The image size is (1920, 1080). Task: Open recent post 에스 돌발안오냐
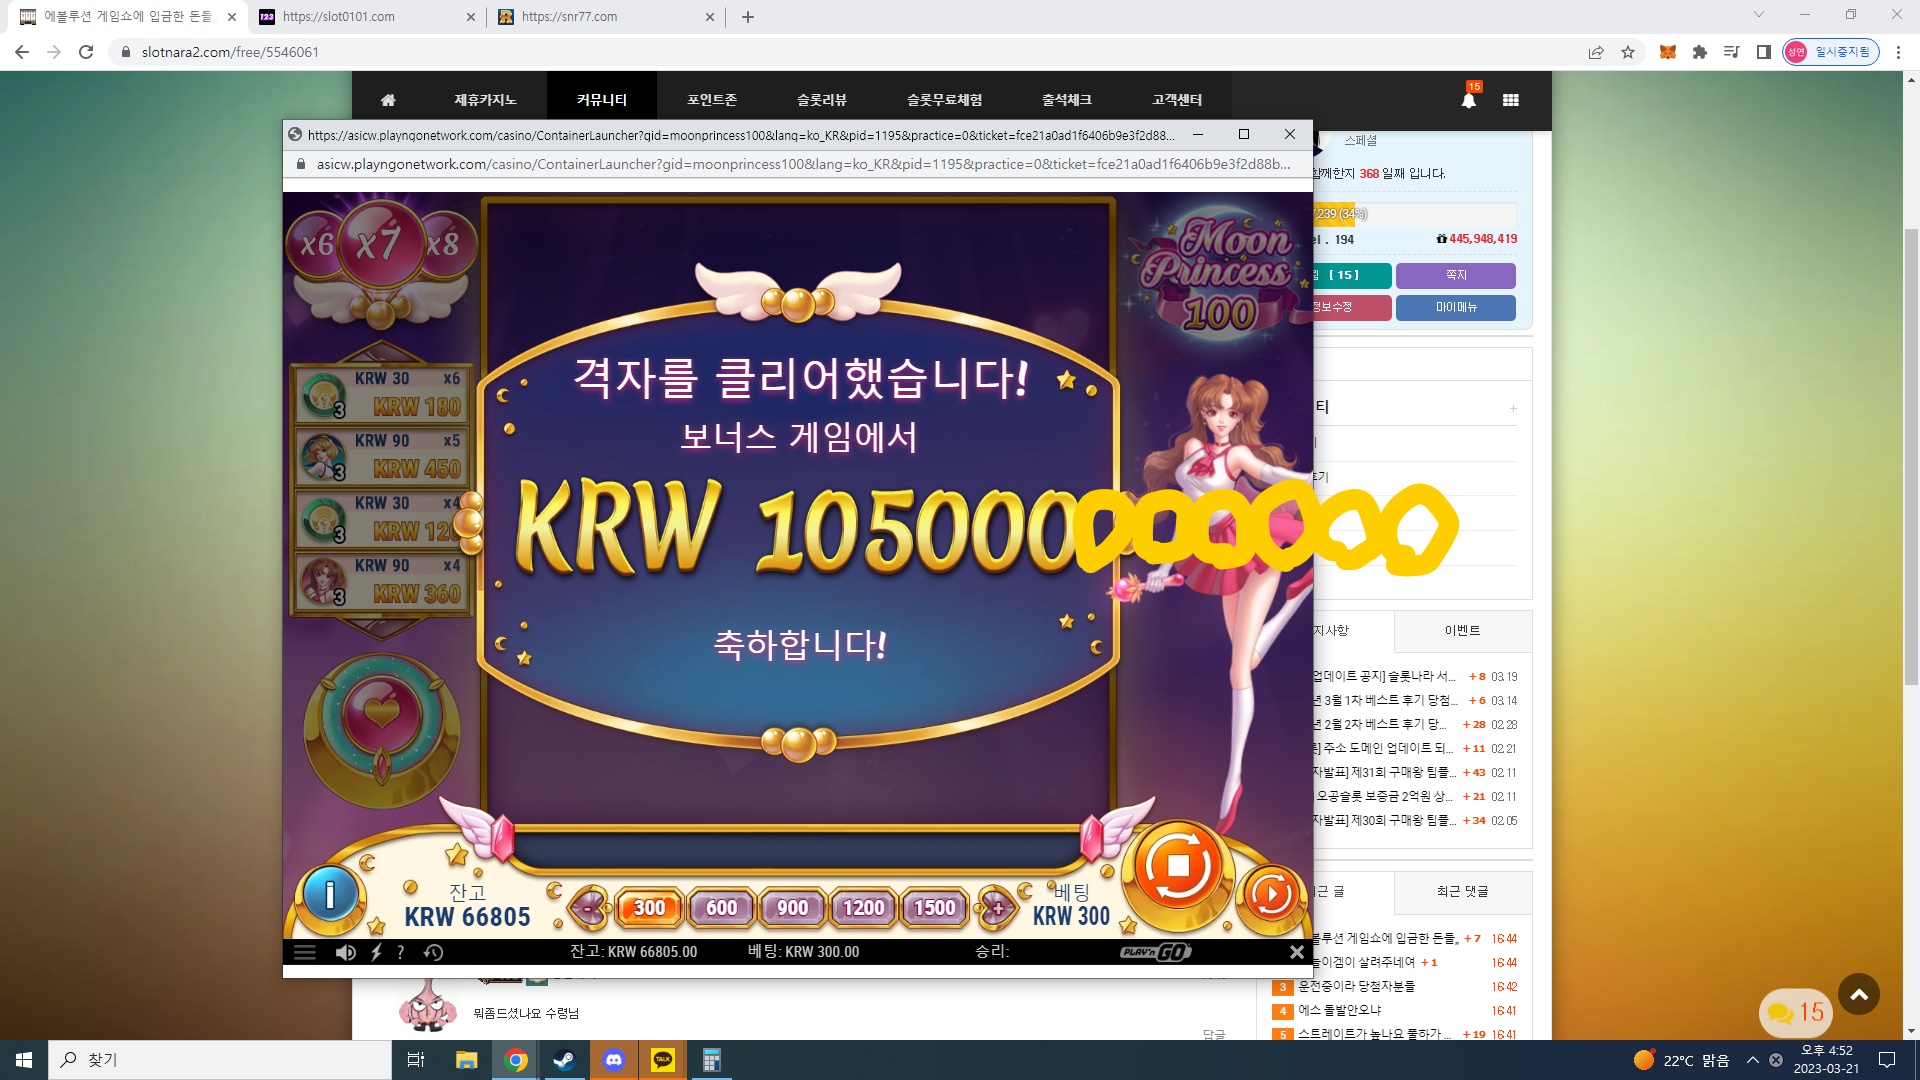[1339, 1010]
